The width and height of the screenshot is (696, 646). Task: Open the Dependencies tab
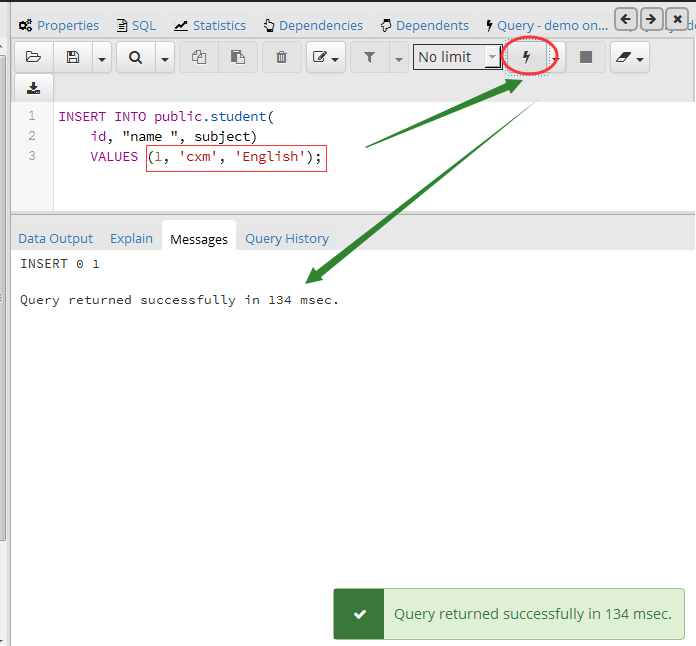(x=313, y=25)
